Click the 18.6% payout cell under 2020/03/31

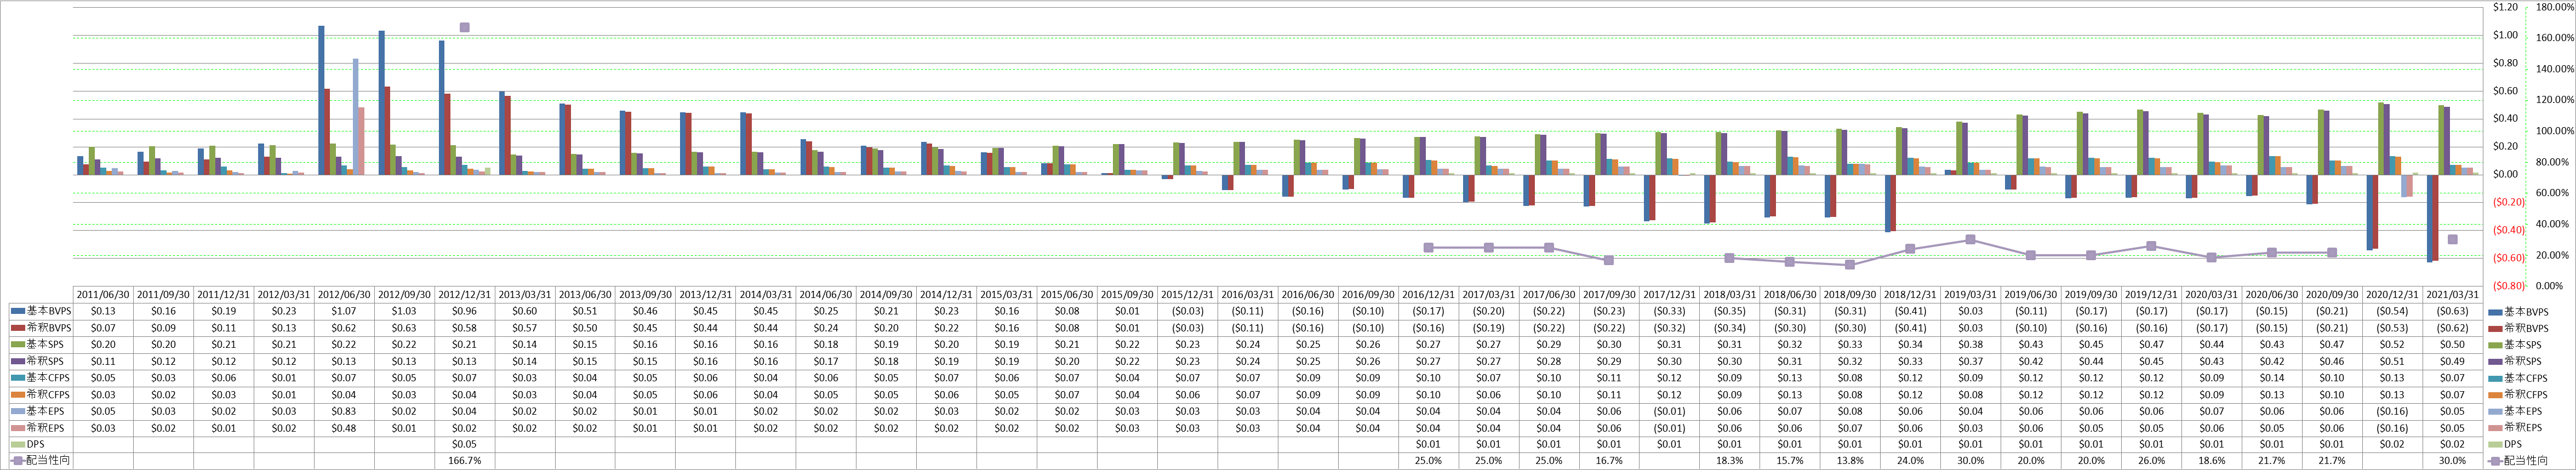tap(2211, 461)
